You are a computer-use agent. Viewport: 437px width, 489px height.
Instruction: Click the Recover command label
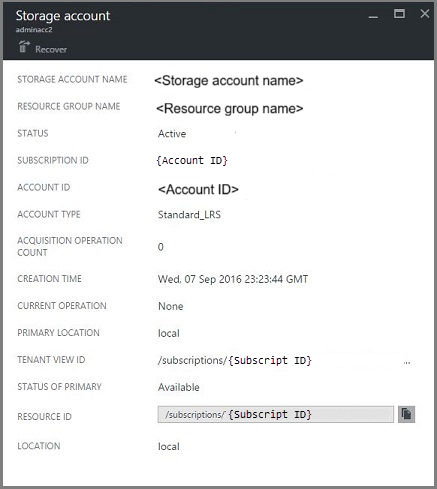(x=51, y=50)
